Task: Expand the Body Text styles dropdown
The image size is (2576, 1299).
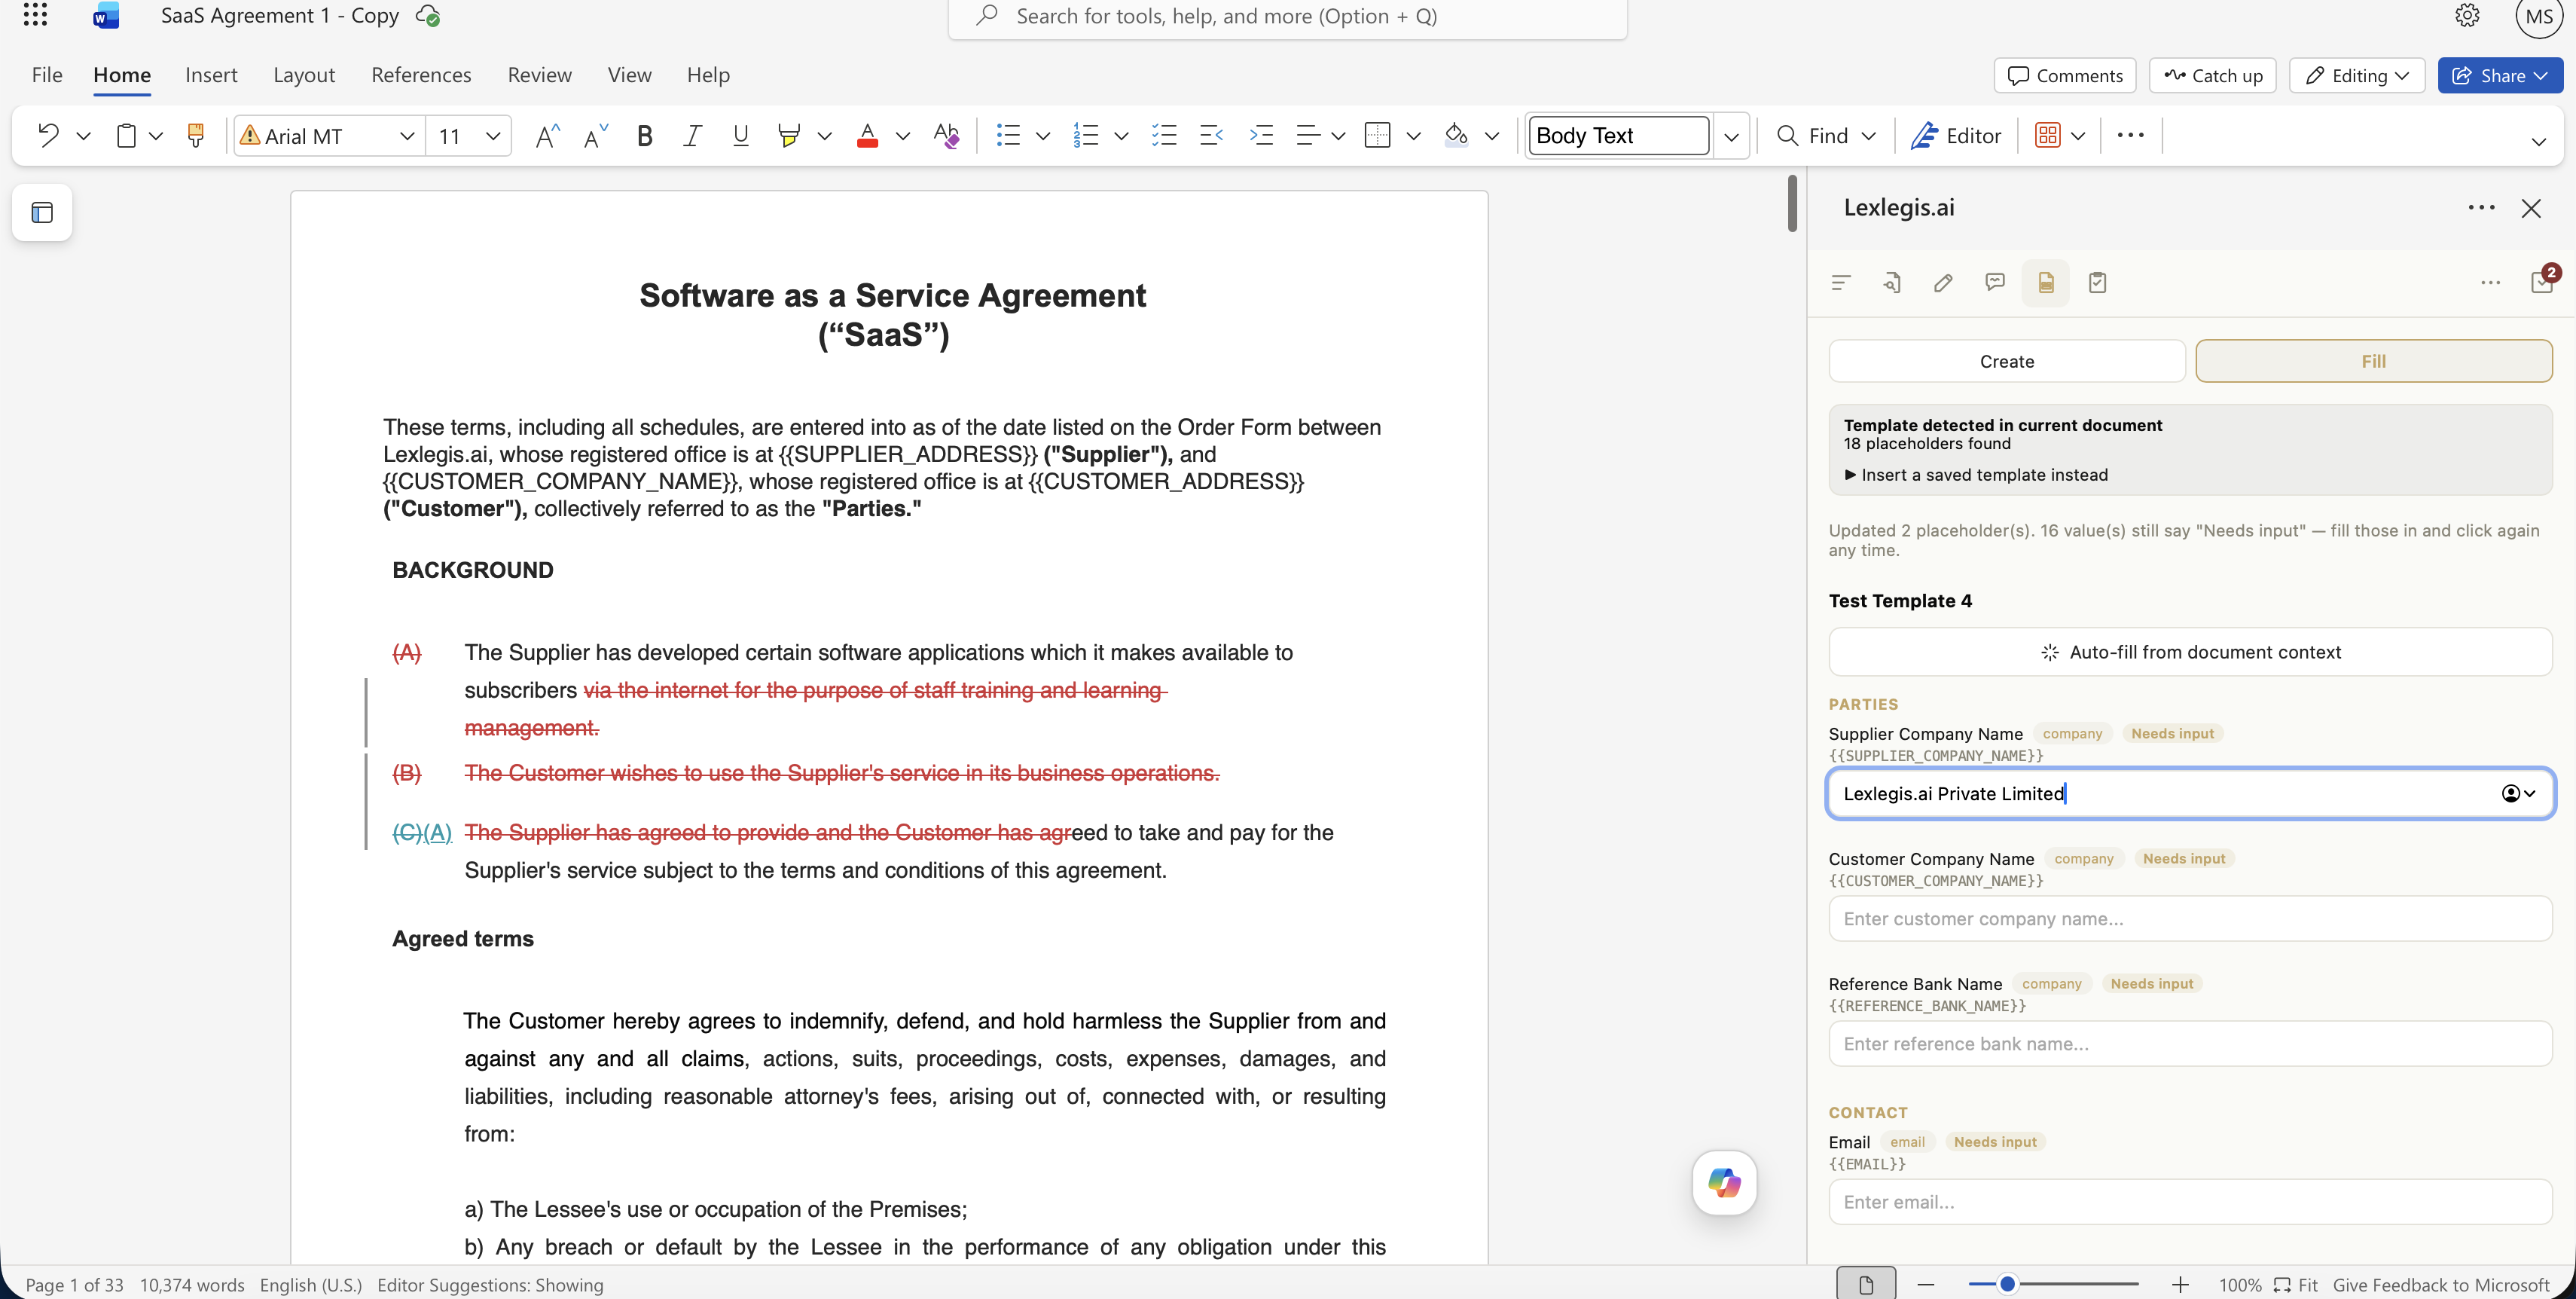Action: [x=1731, y=136]
